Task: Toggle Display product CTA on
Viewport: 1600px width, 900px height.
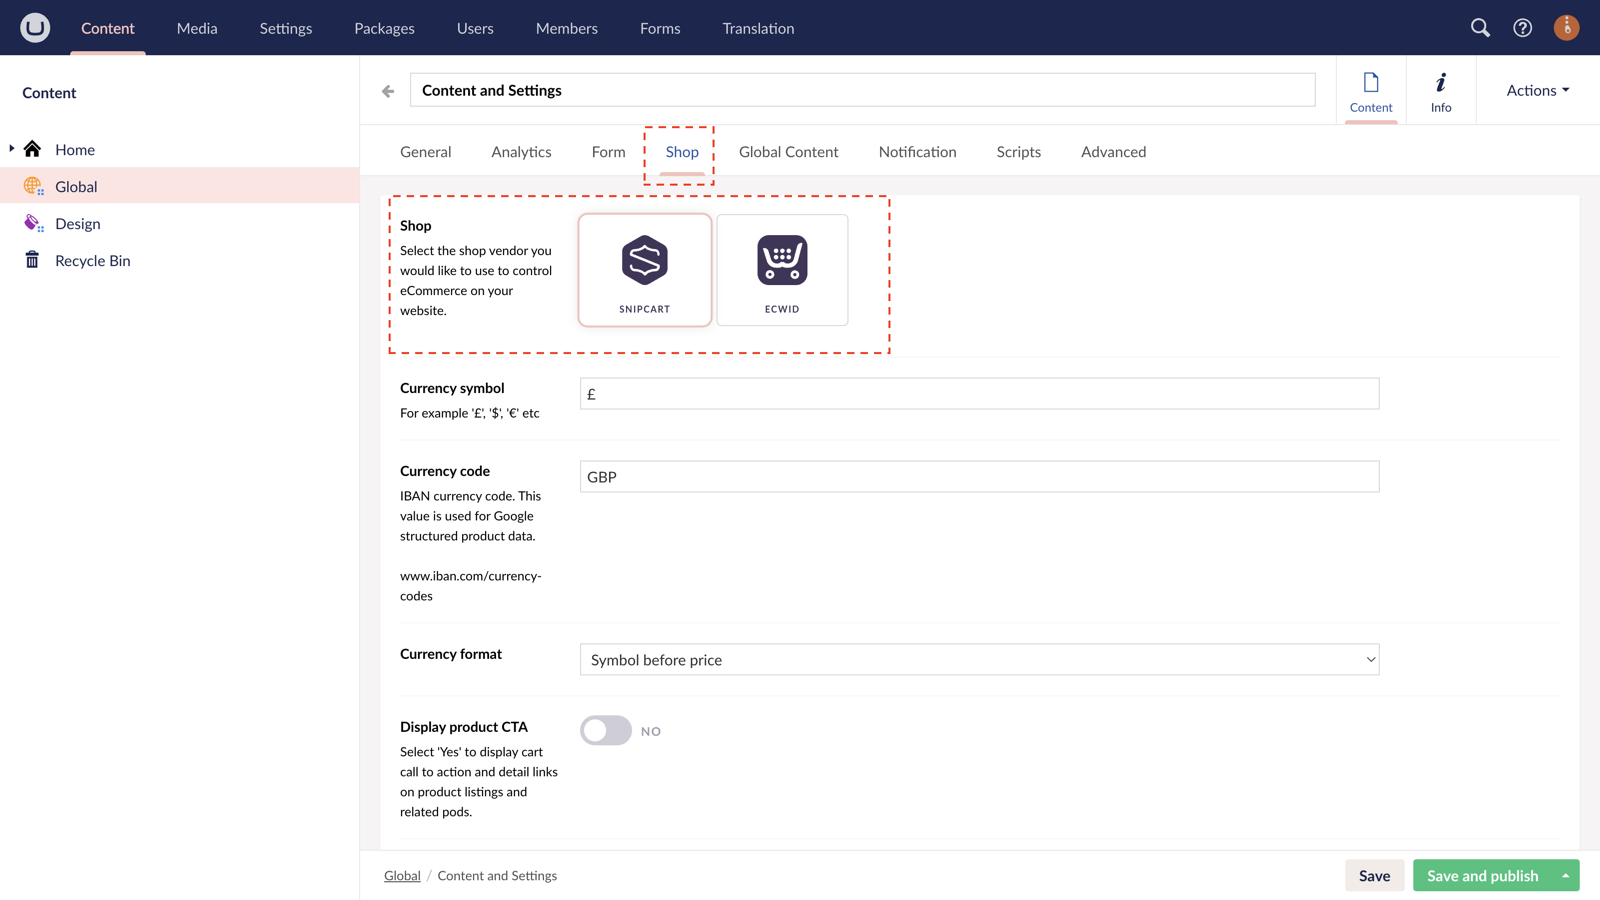Action: tap(605, 730)
